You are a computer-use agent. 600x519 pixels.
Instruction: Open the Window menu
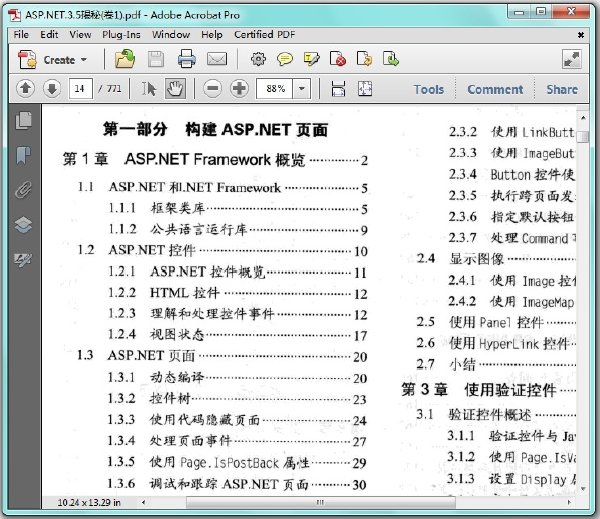coord(171,34)
